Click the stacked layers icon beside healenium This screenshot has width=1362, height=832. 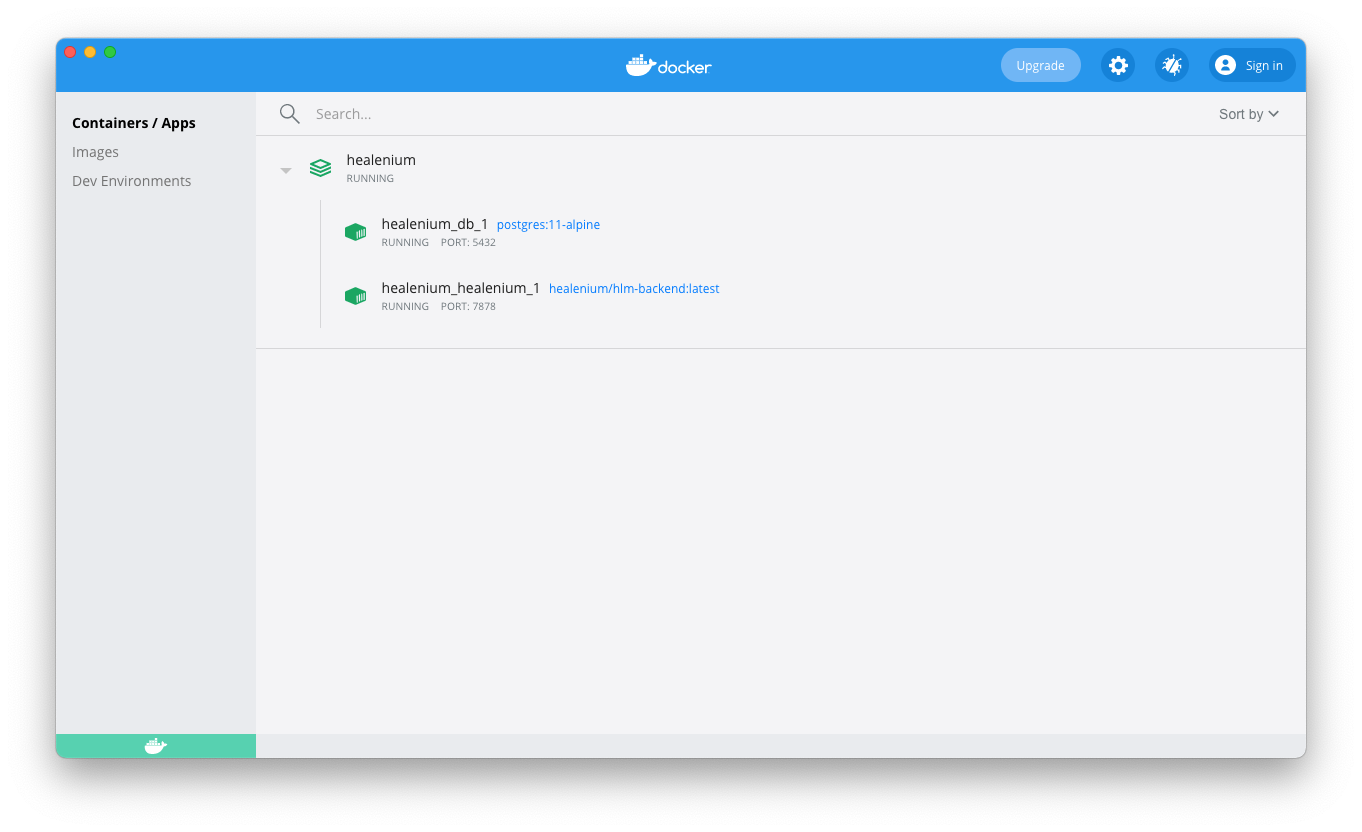[x=320, y=167]
